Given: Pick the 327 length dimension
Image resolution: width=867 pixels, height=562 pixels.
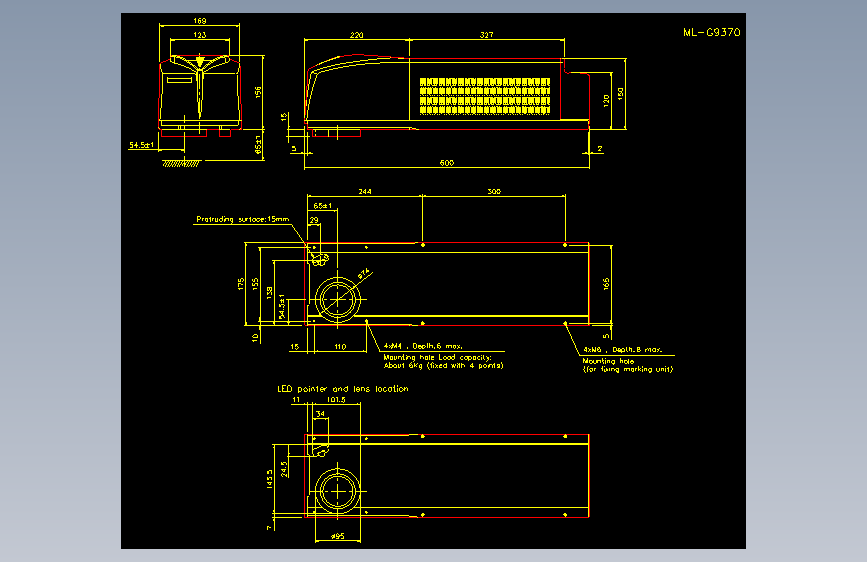Looking at the screenshot, I should (x=486, y=35).
